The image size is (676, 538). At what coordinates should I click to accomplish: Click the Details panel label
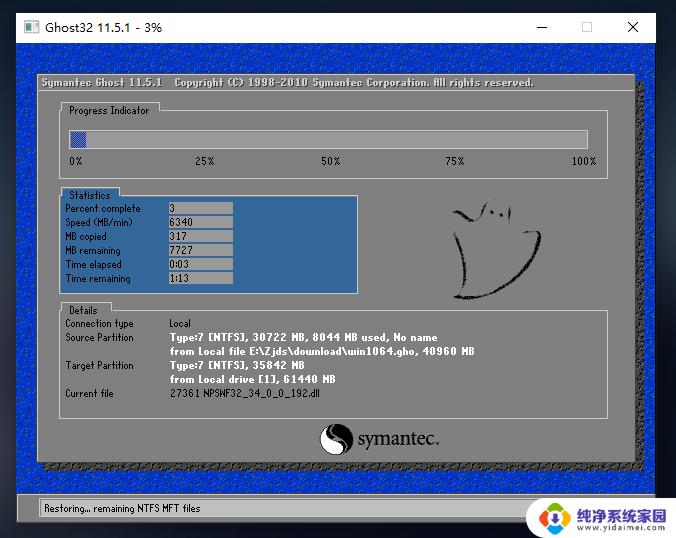tap(83, 310)
